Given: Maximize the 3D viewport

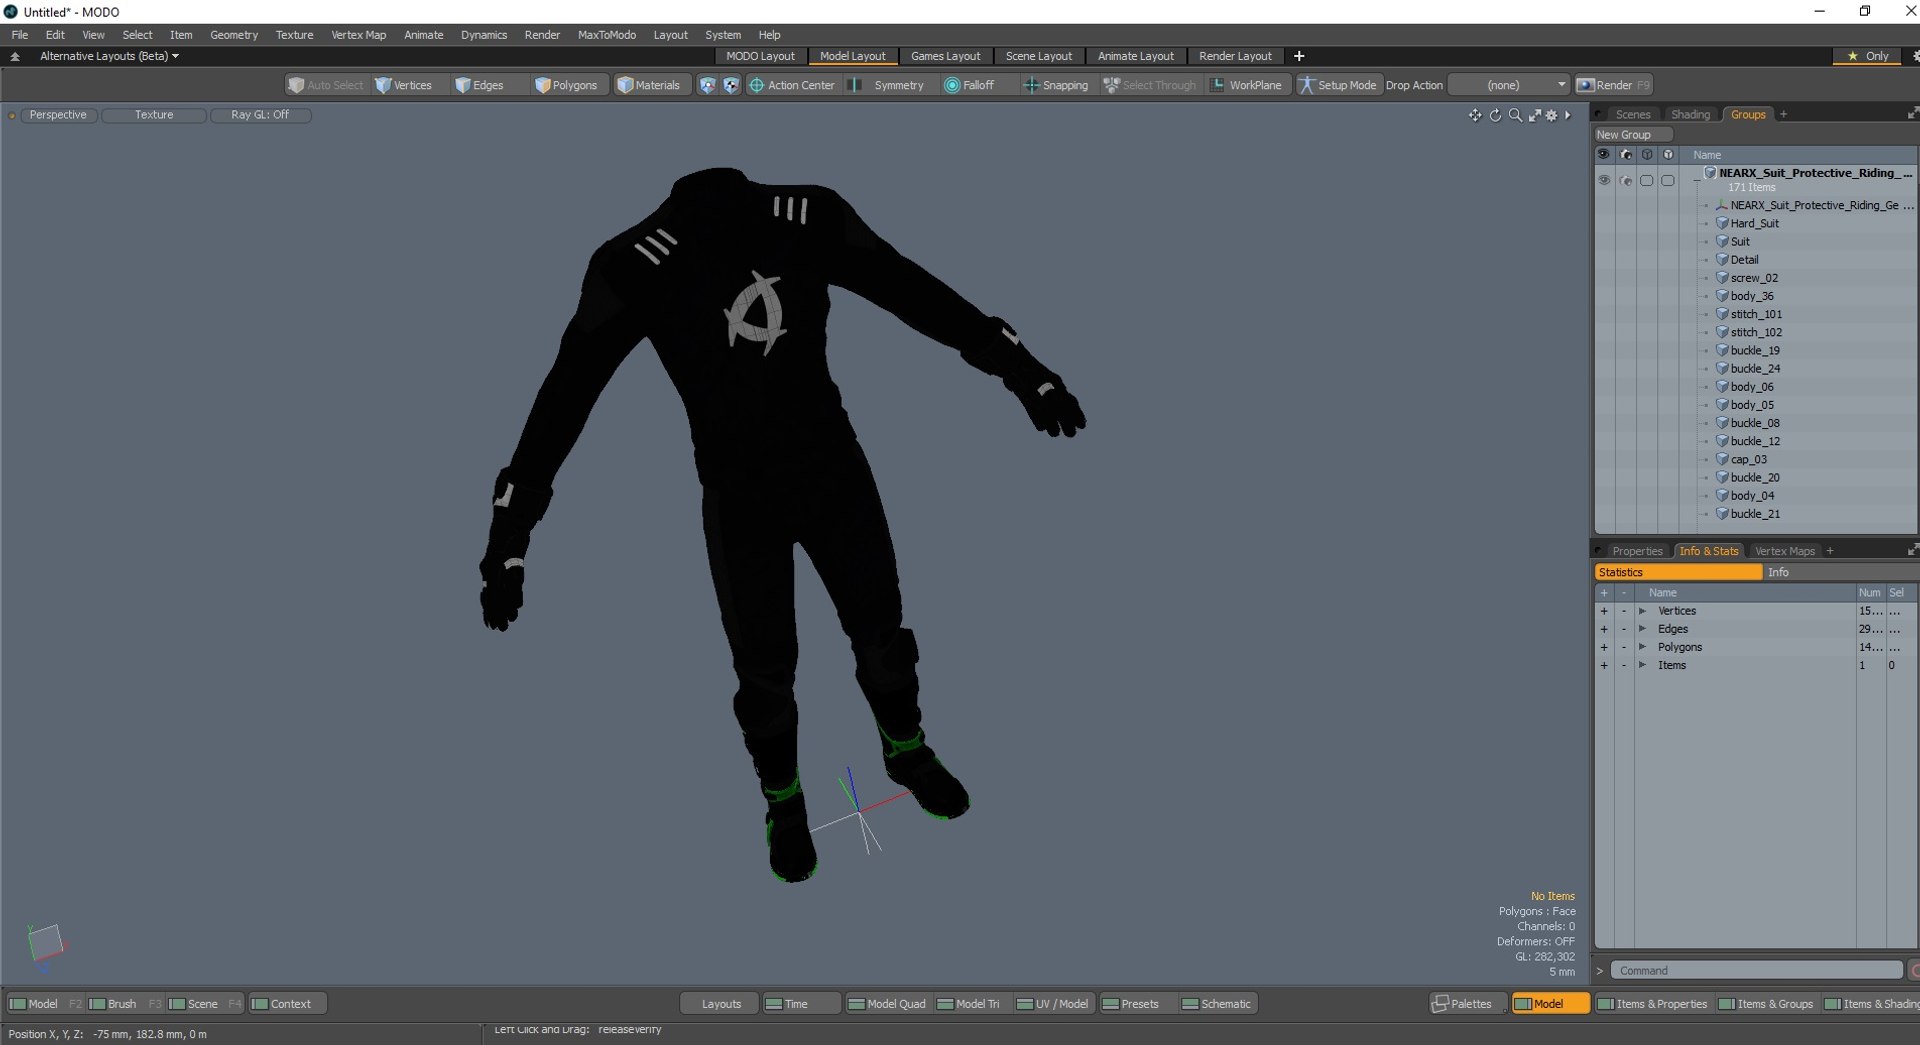Looking at the screenshot, I should (1534, 115).
